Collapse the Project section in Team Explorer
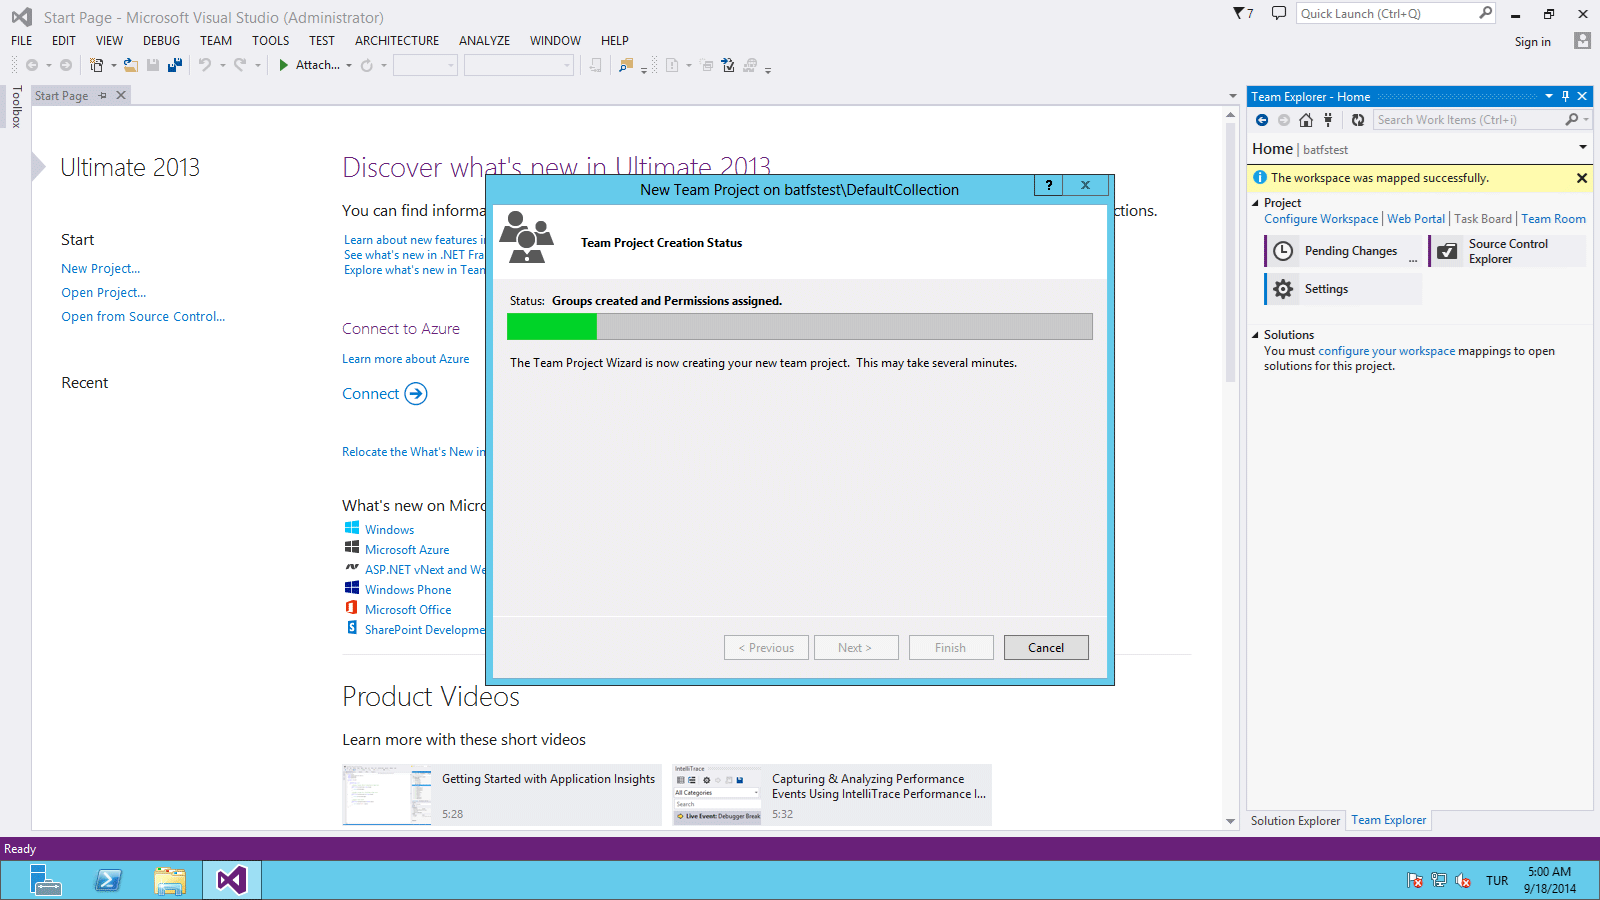 tap(1257, 202)
